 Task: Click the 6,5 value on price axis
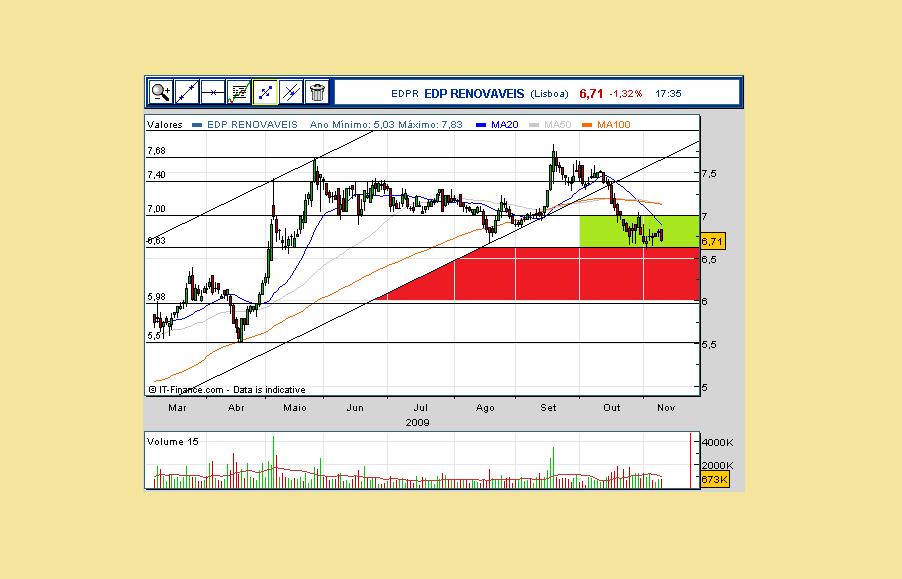tap(709, 259)
